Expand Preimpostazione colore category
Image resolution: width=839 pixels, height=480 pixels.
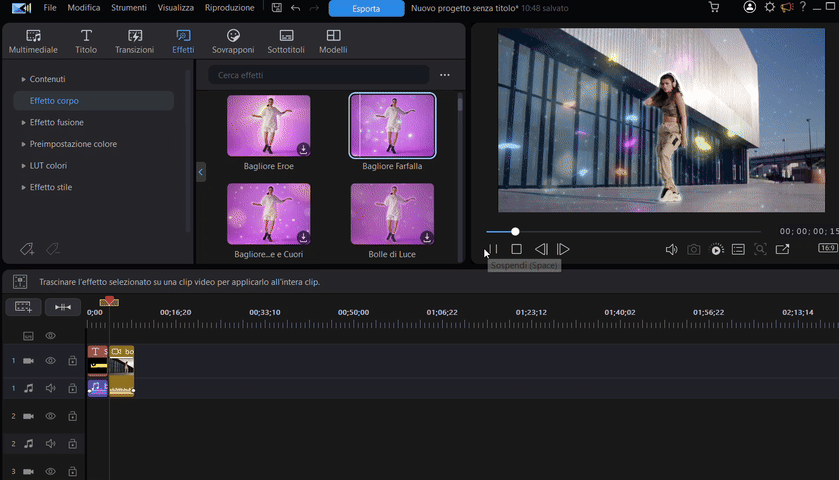tap(24, 144)
